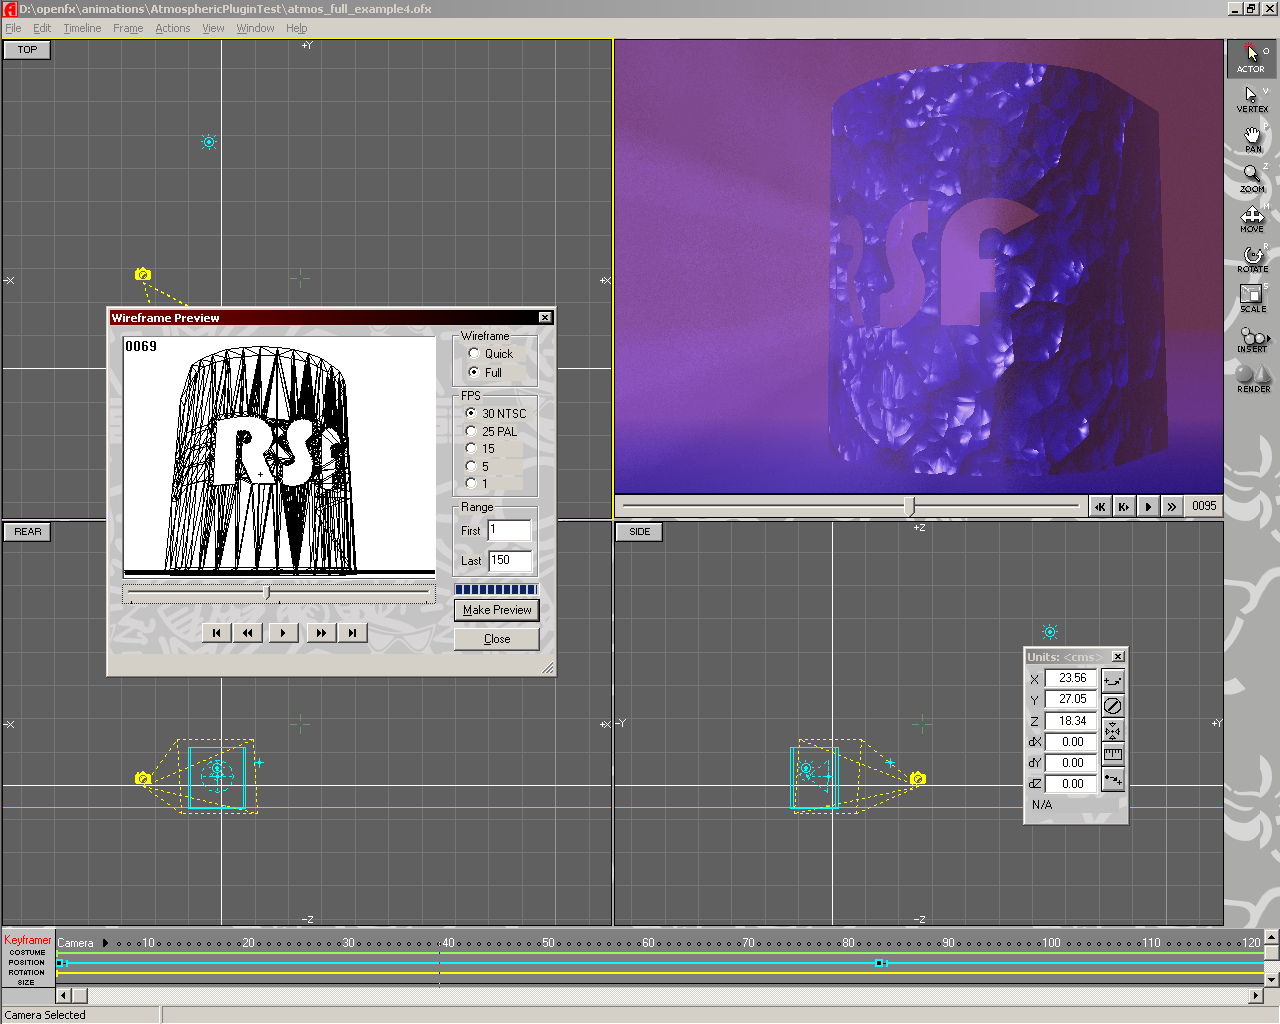The height and width of the screenshot is (1024, 1280).
Task: Open the Timeline menu
Action: [x=82, y=28]
